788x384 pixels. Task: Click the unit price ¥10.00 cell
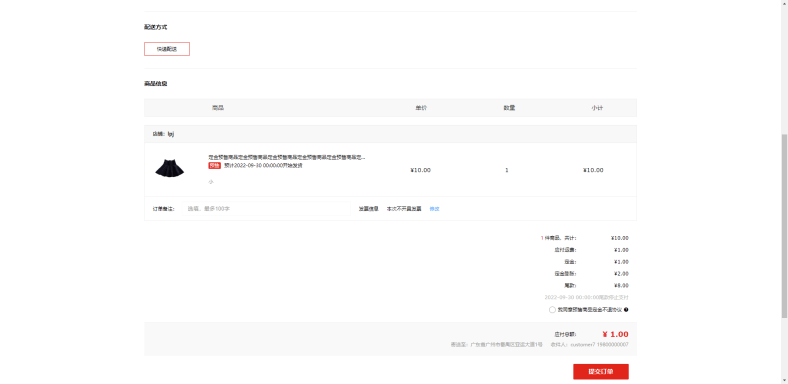(x=421, y=170)
